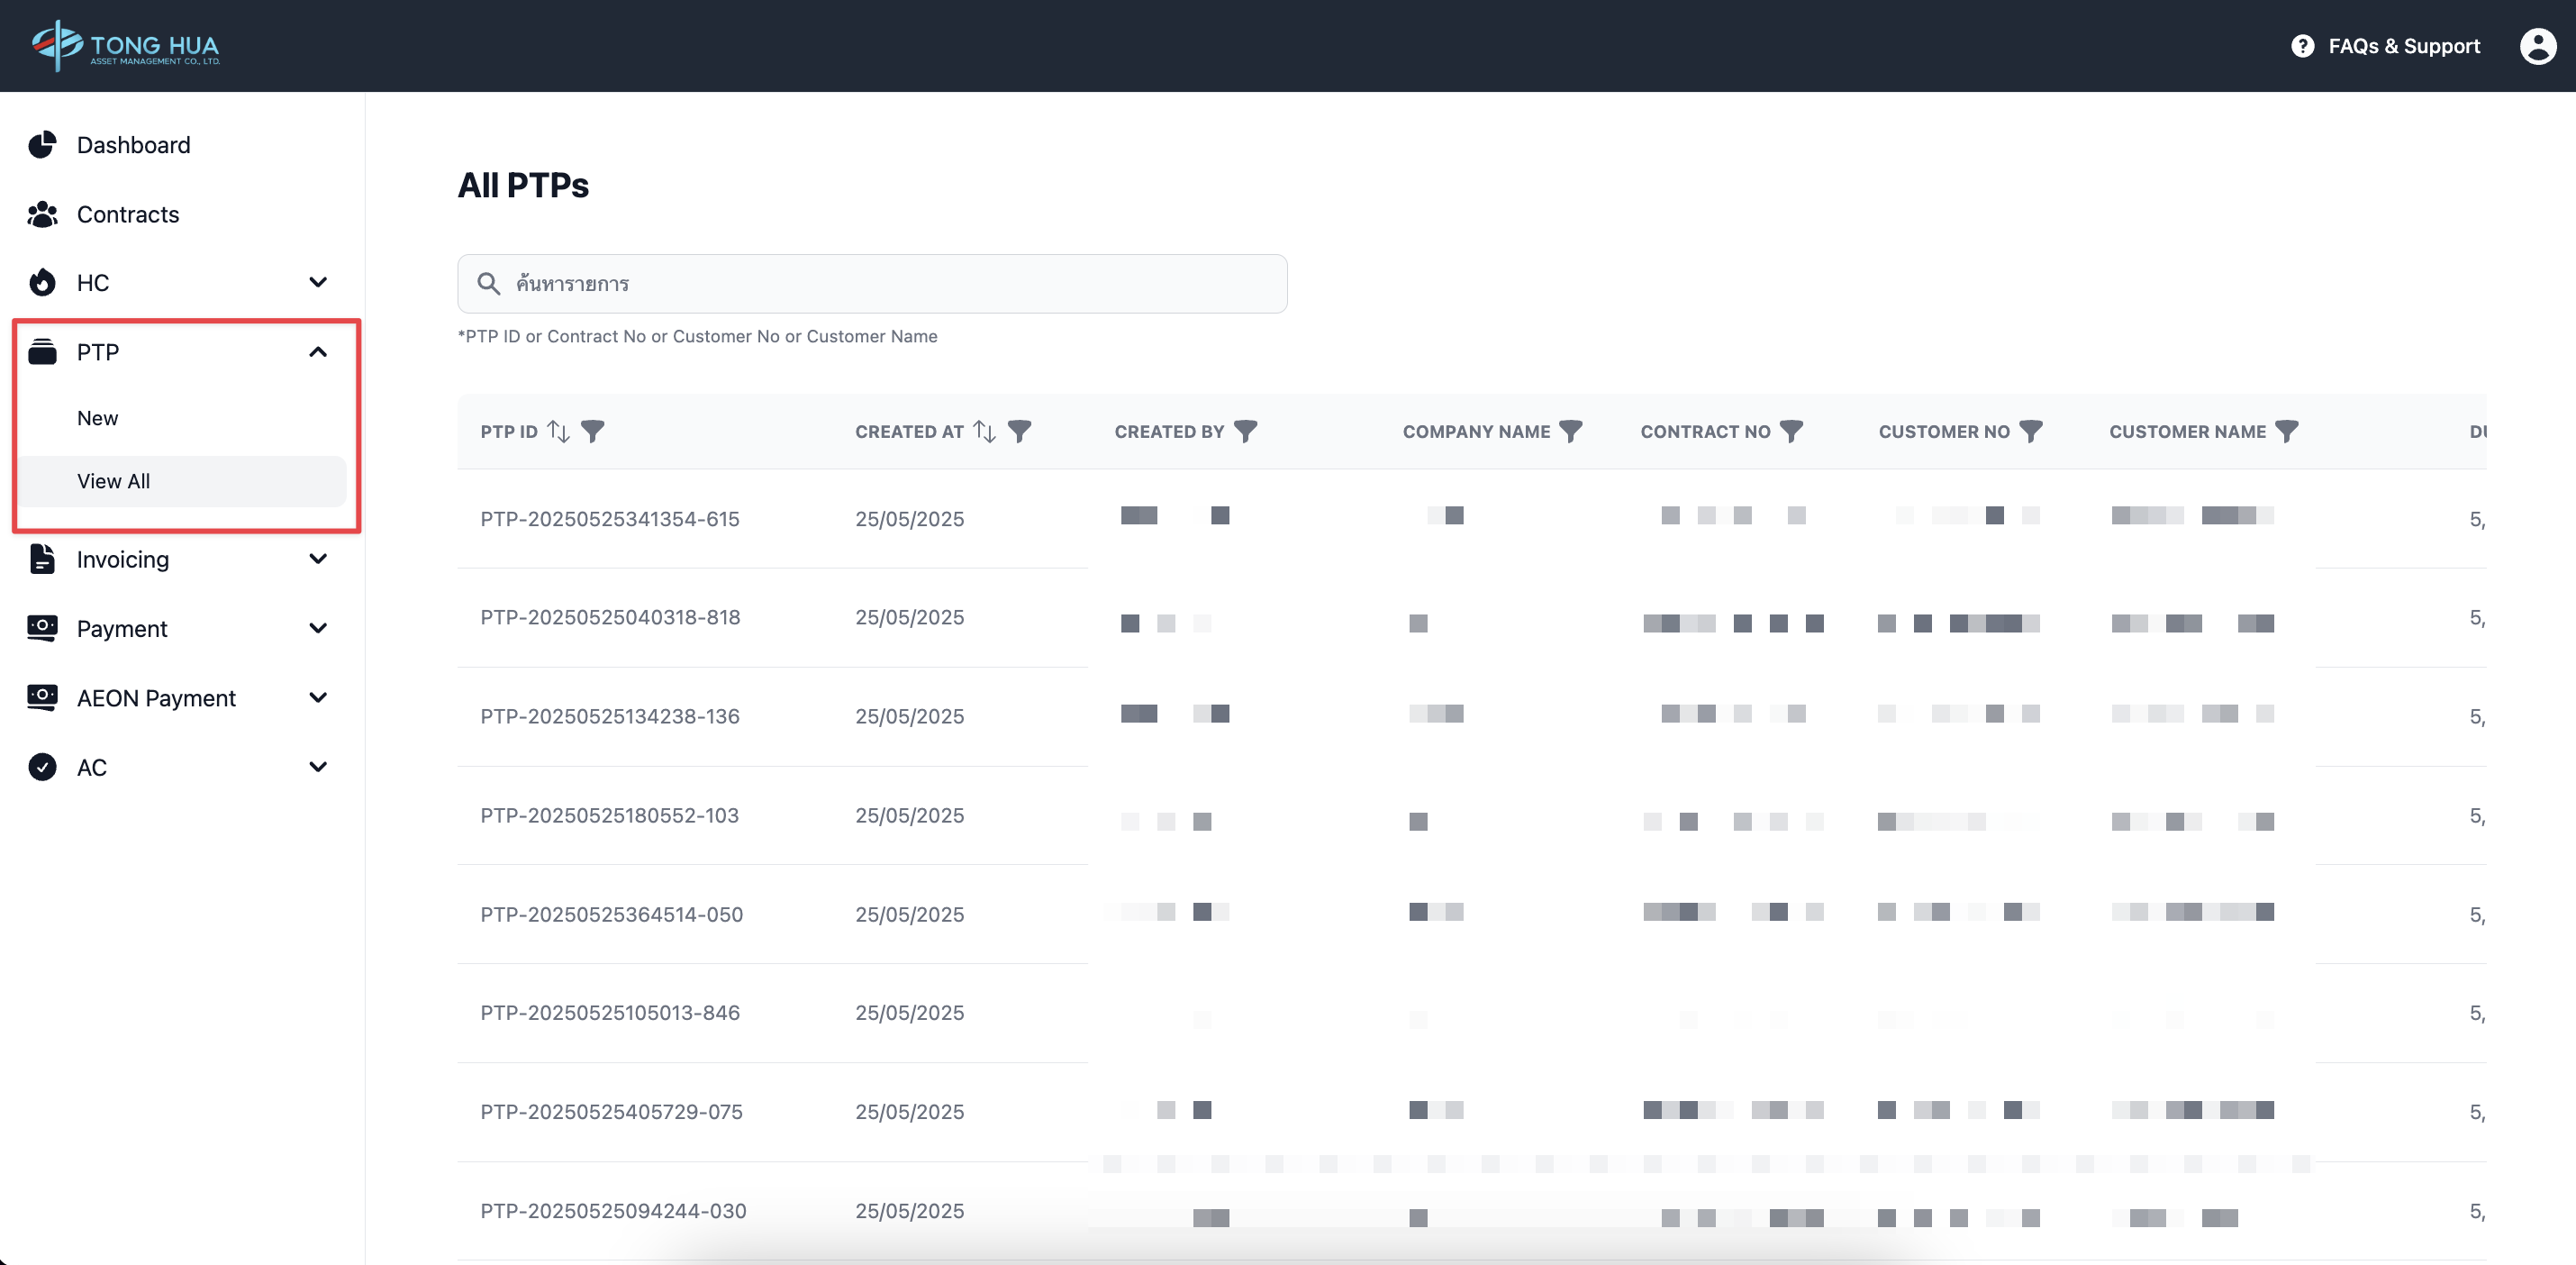Sort by PTP ID using arrows icon
The width and height of the screenshot is (2576, 1265).
click(x=559, y=431)
